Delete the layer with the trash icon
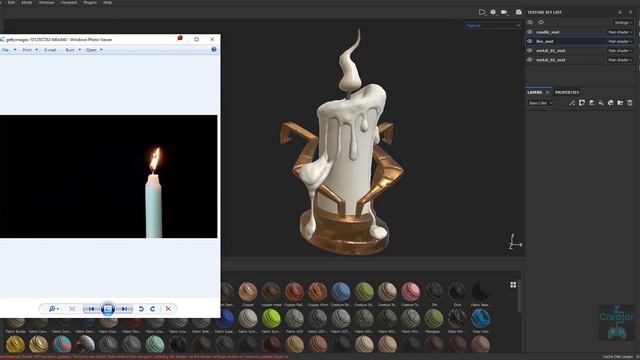This screenshot has height=360, width=640. [x=630, y=103]
